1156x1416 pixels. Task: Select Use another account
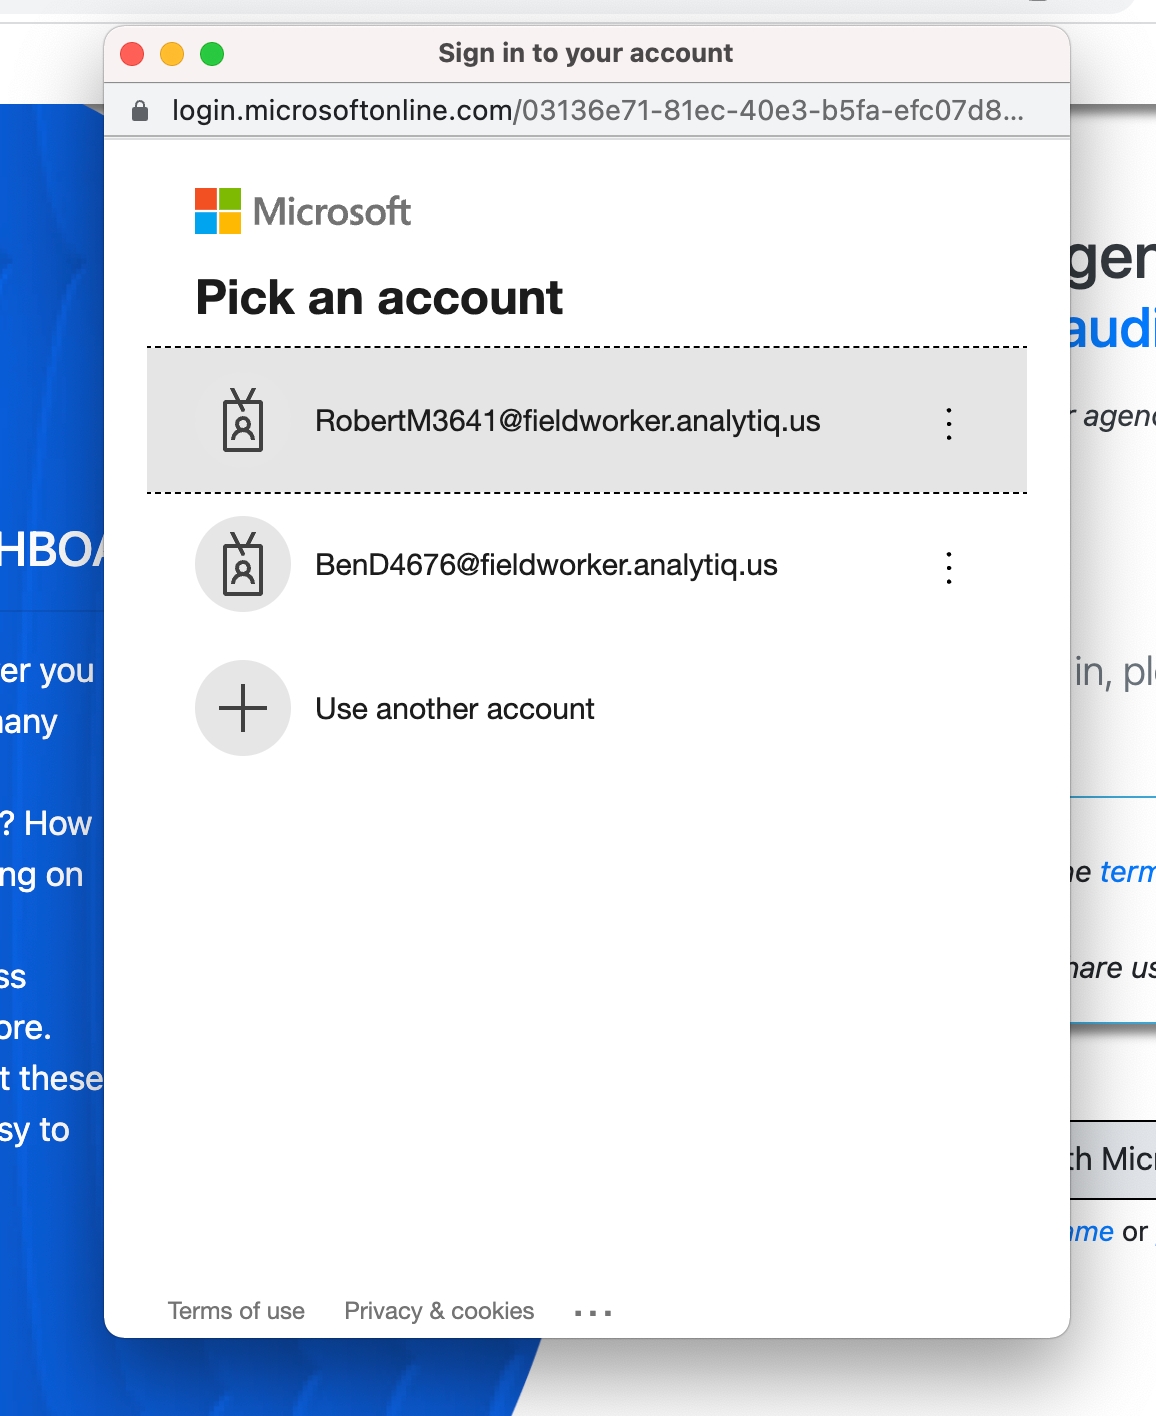tap(454, 709)
